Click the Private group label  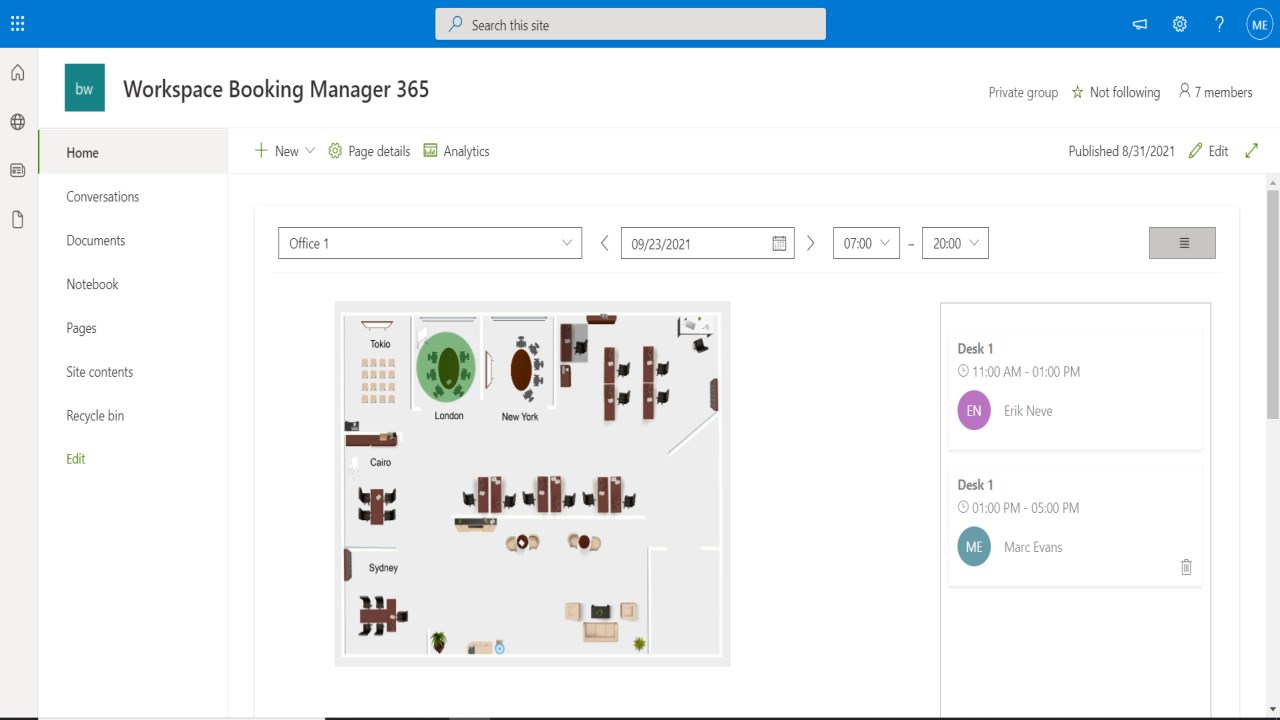(x=1023, y=92)
